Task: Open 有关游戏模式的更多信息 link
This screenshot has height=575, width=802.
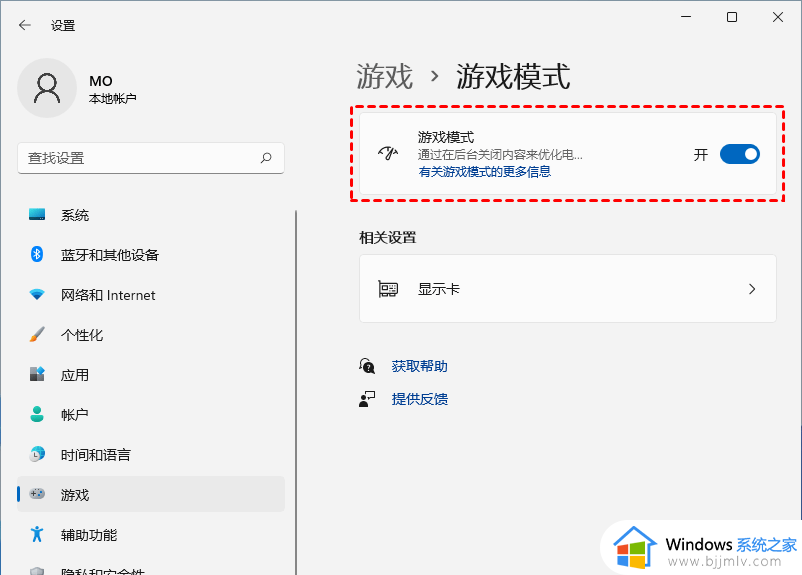Action: (x=485, y=171)
